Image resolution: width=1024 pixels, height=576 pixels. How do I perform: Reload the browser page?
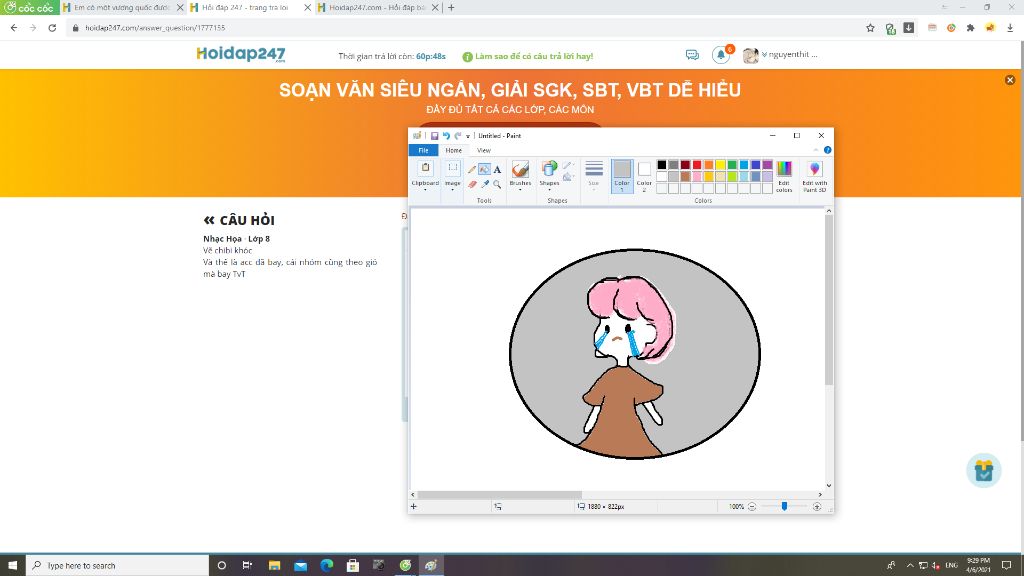[52, 28]
